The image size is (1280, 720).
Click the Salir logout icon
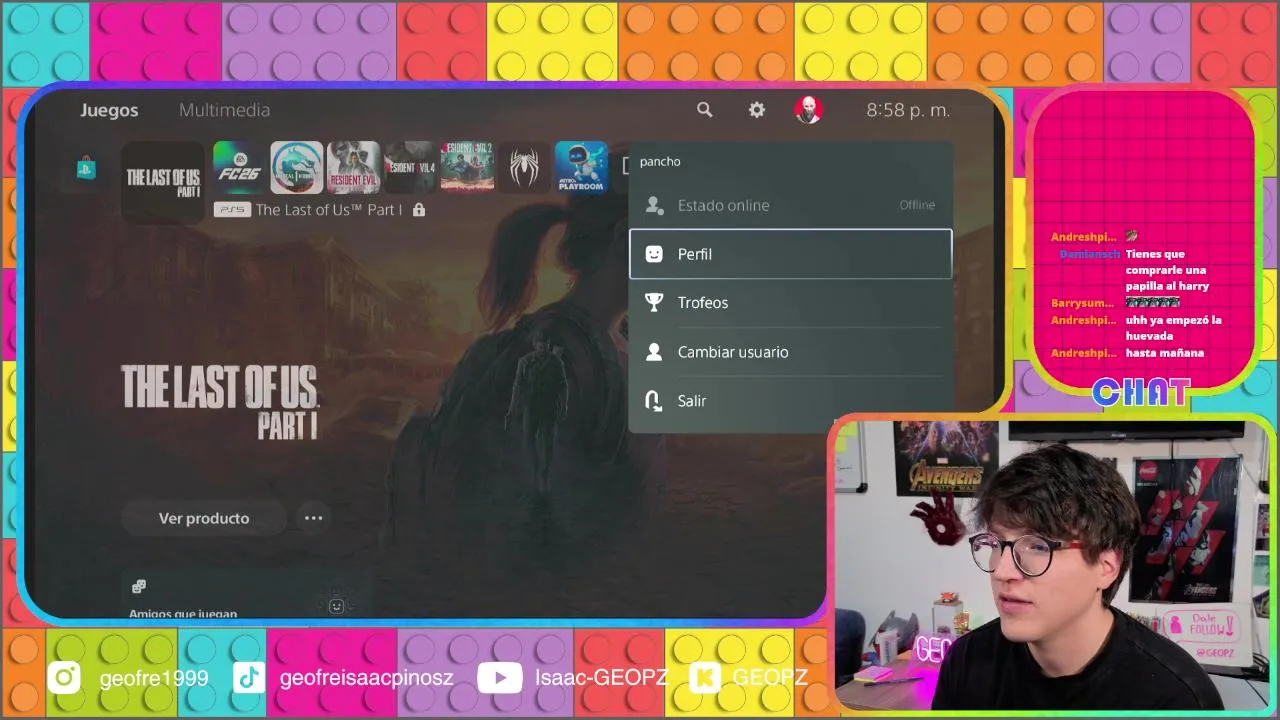654,401
